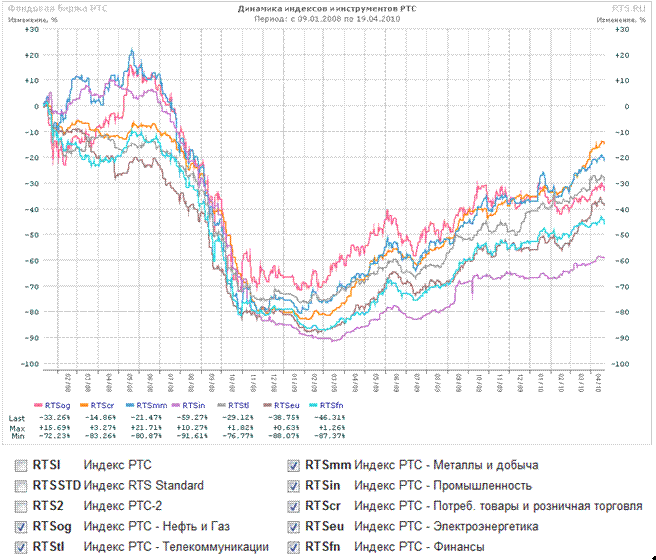Click the purple RTSin legend swatch

coord(176,405)
